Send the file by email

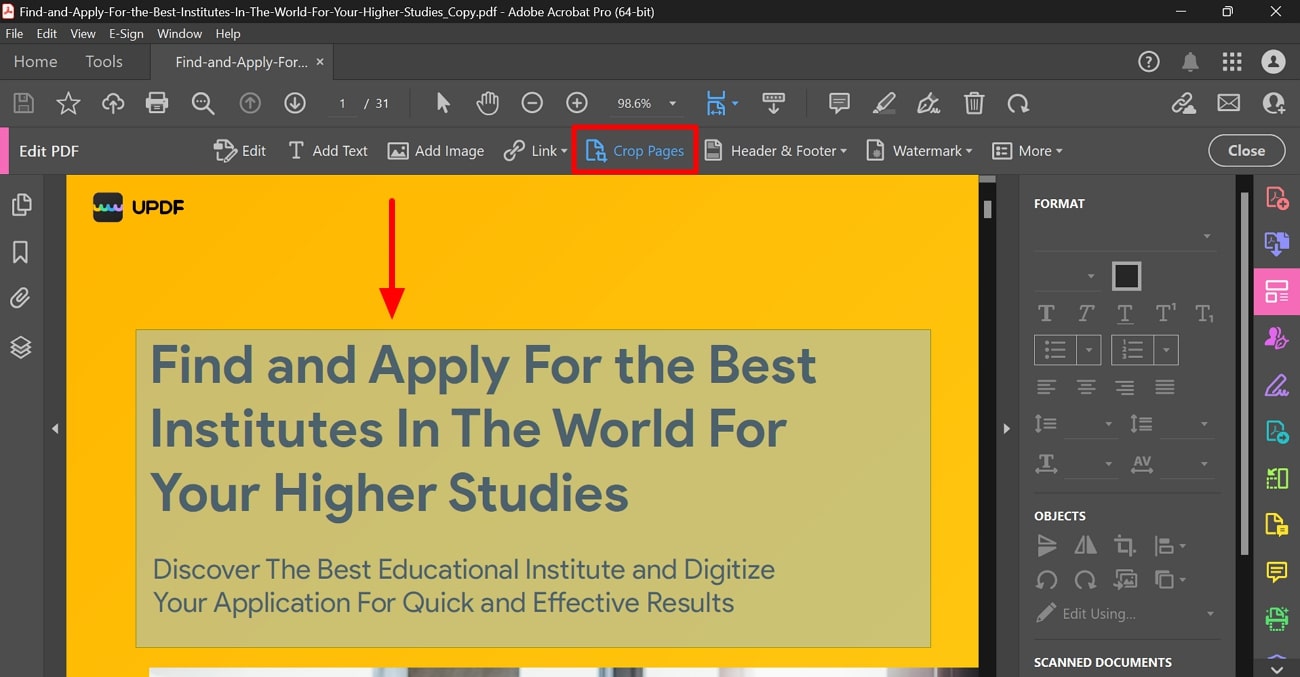pos(1228,103)
